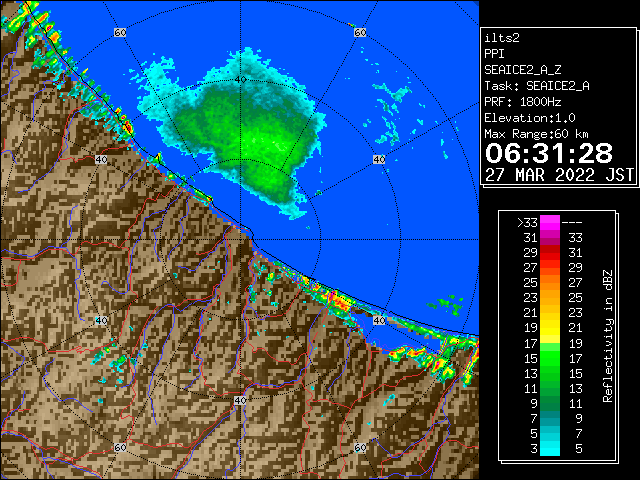640x480 pixels.
Task: Click the radar site name ilts2
Action: point(502,38)
